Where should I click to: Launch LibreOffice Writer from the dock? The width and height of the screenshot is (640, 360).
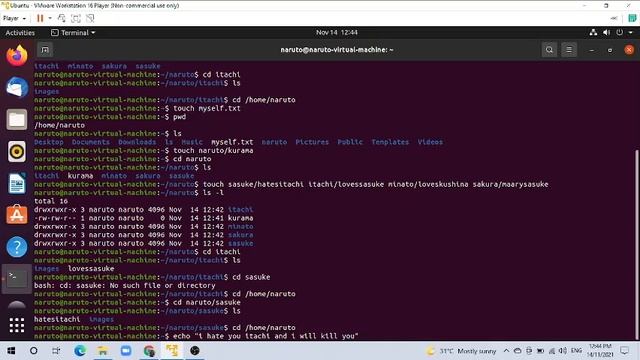(x=17, y=183)
